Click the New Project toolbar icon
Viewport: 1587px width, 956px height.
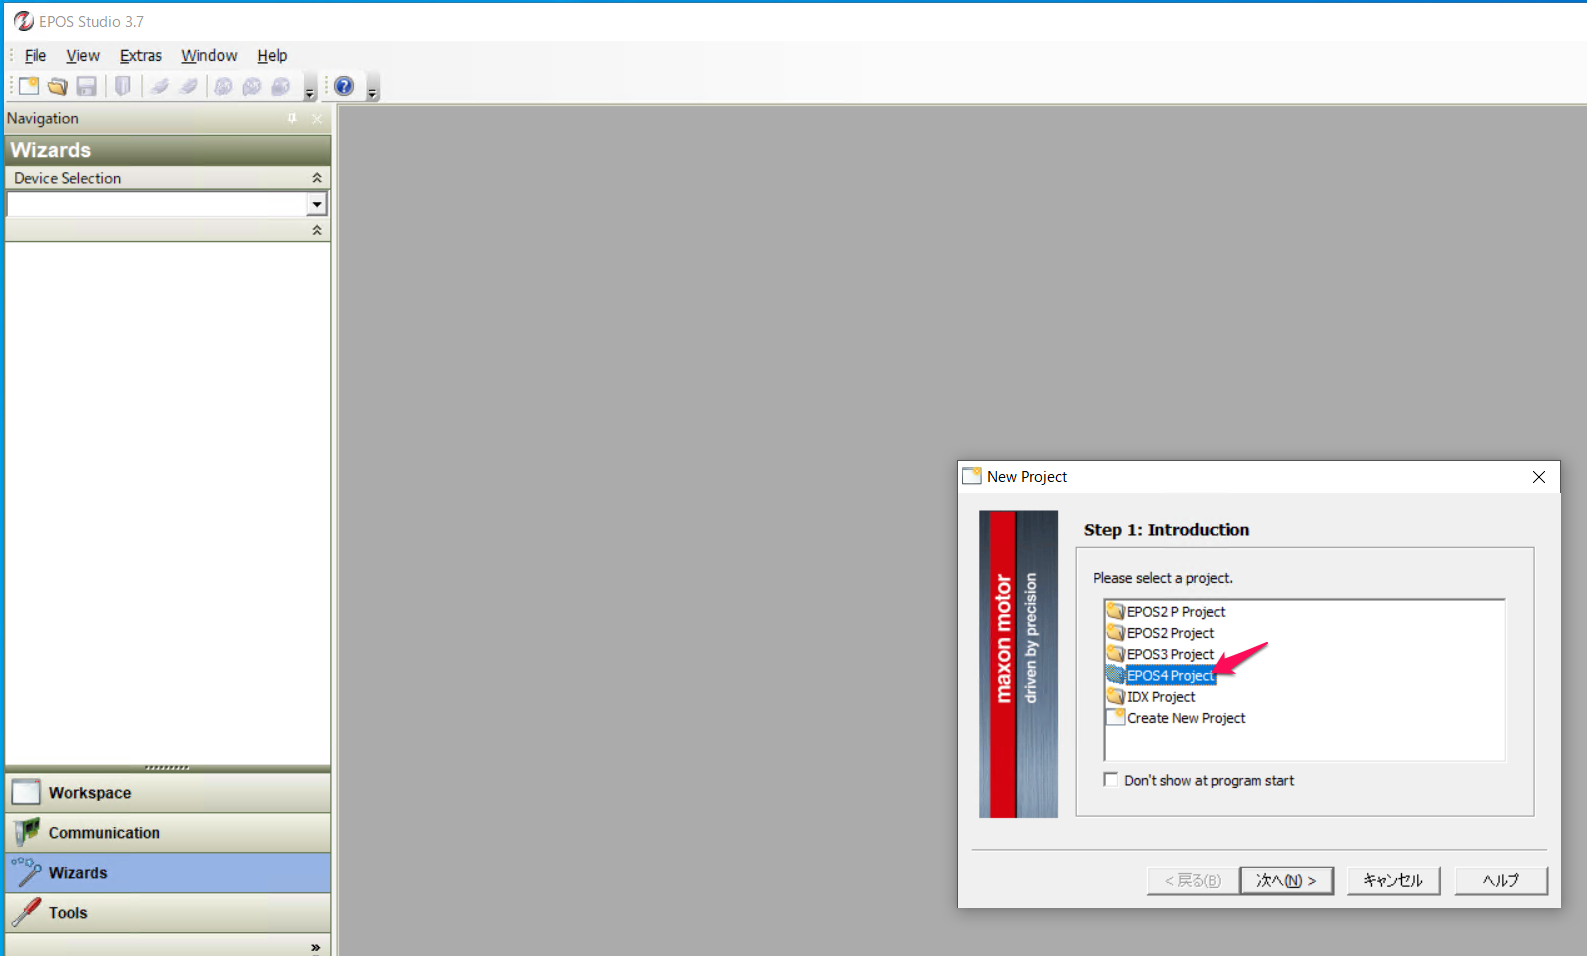[x=29, y=86]
